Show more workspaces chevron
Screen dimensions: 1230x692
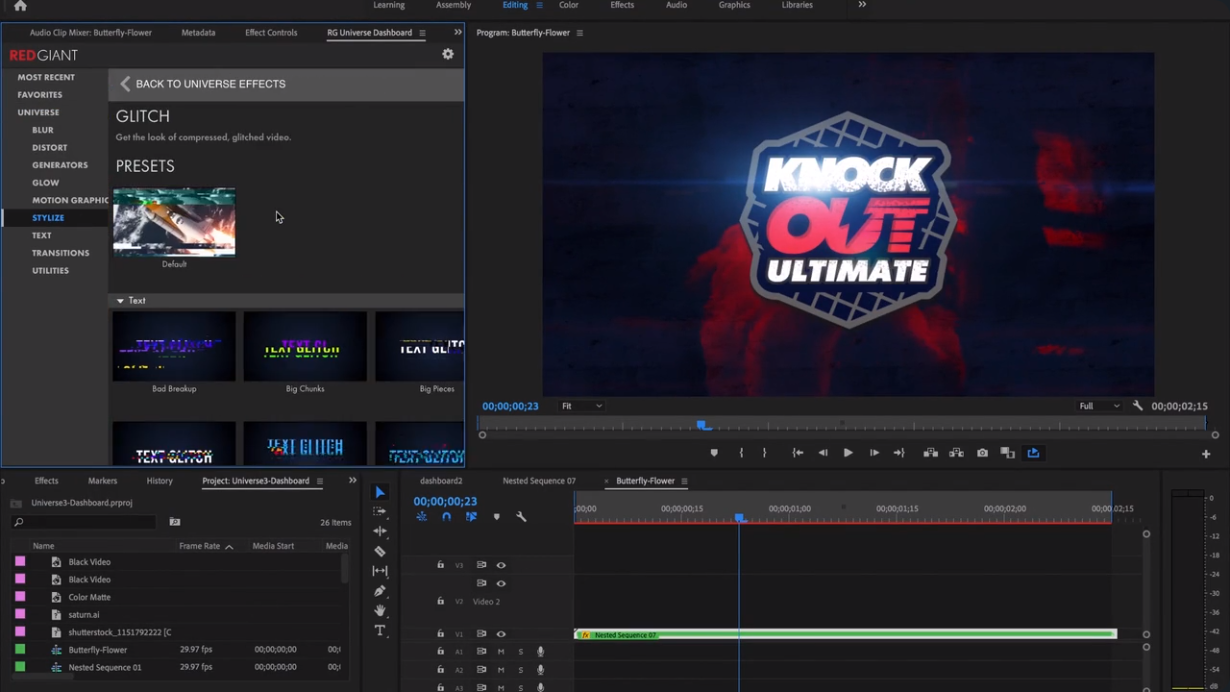coord(862,5)
